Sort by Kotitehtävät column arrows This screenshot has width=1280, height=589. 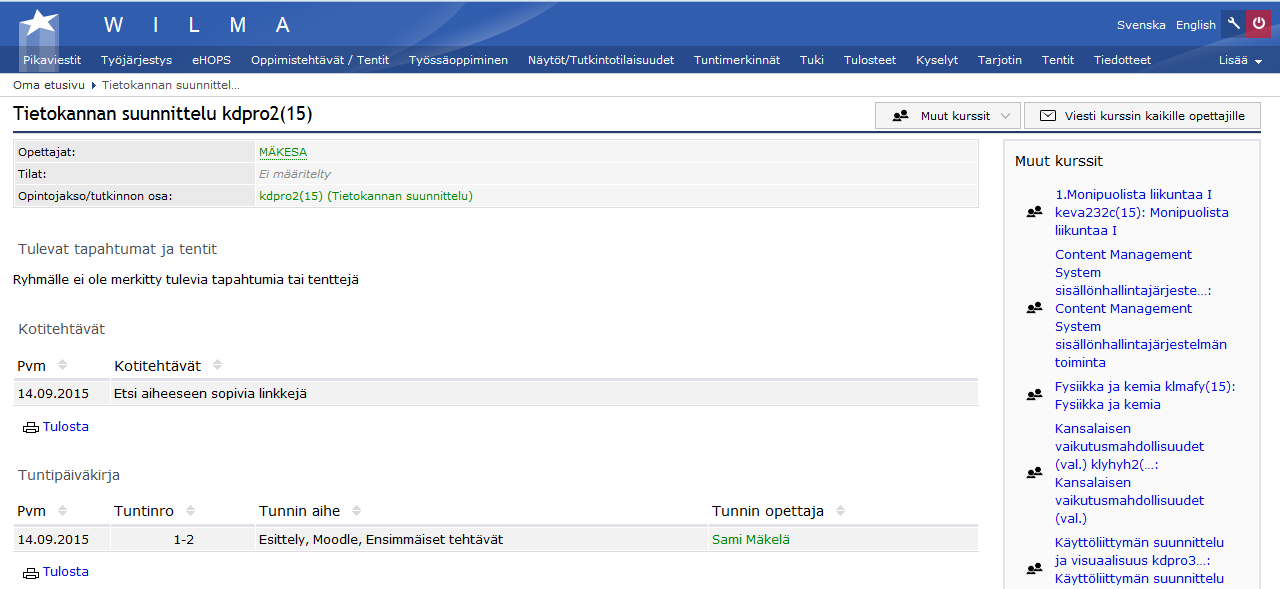click(x=217, y=365)
